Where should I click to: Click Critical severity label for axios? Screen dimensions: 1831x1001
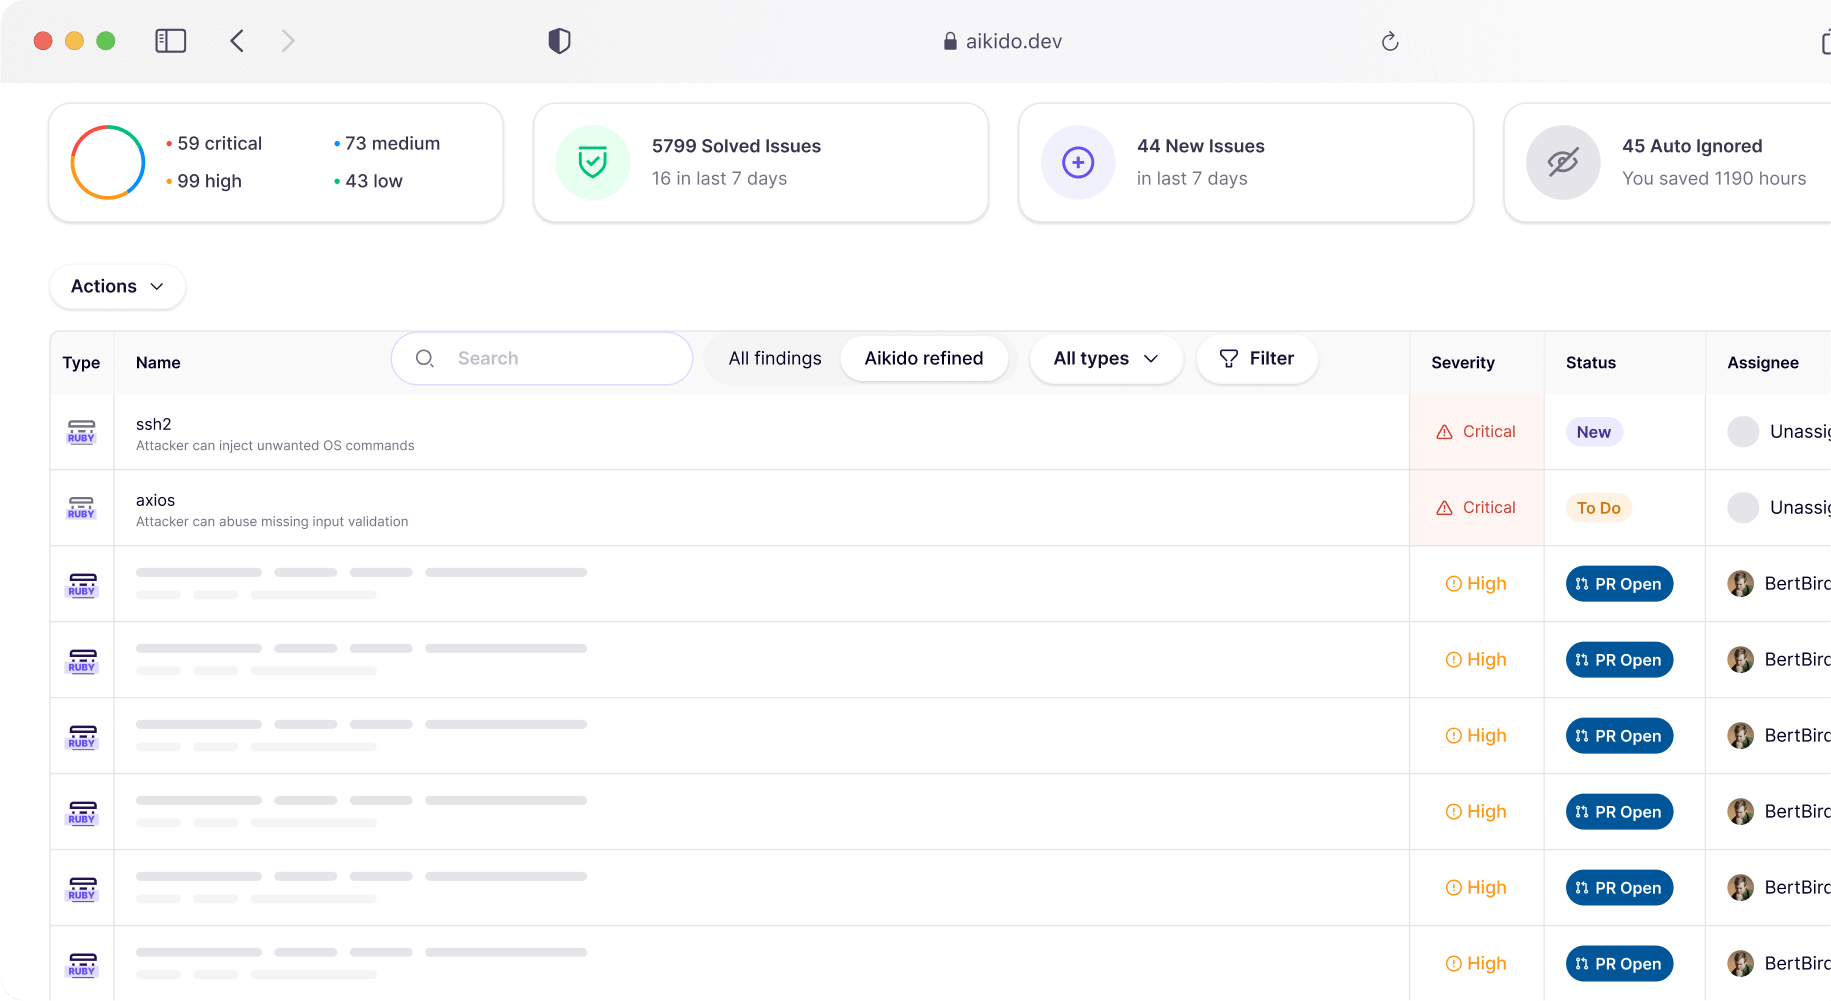[1489, 508]
